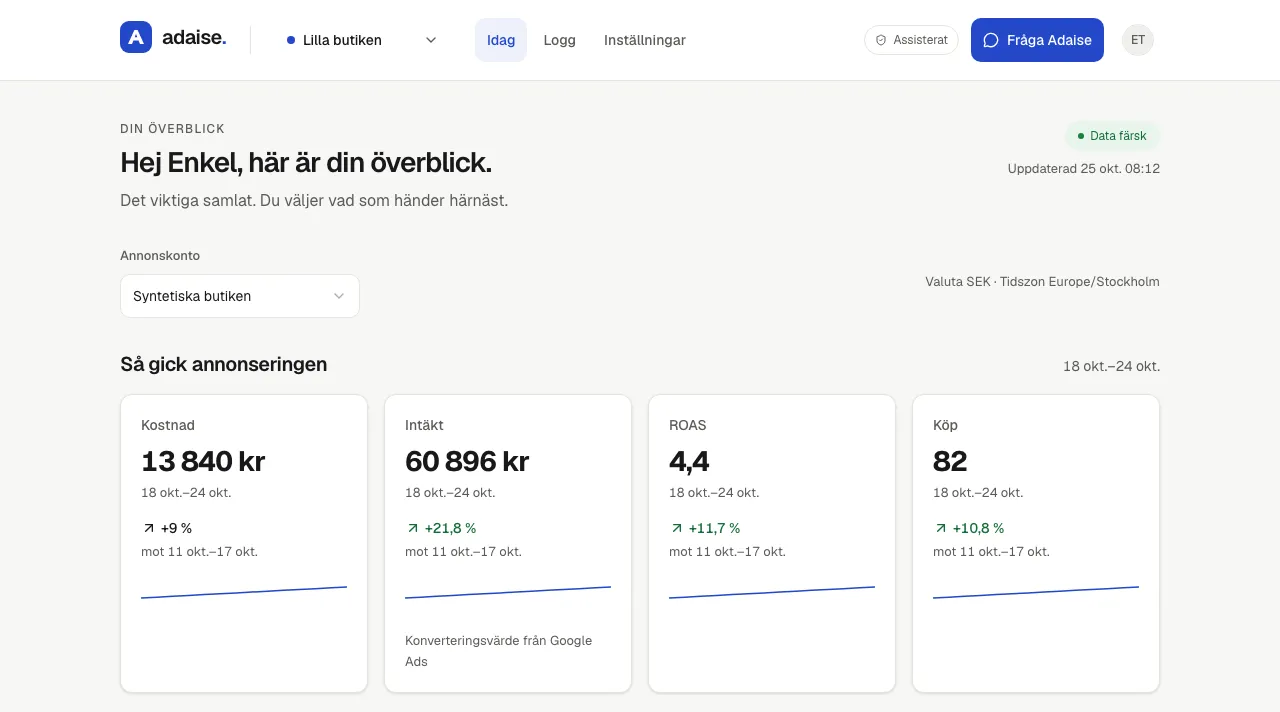Click the 4,4 ROAS value
Image resolution: width=1280 pixels, height=712 pixels.
[x=689, y=461]
